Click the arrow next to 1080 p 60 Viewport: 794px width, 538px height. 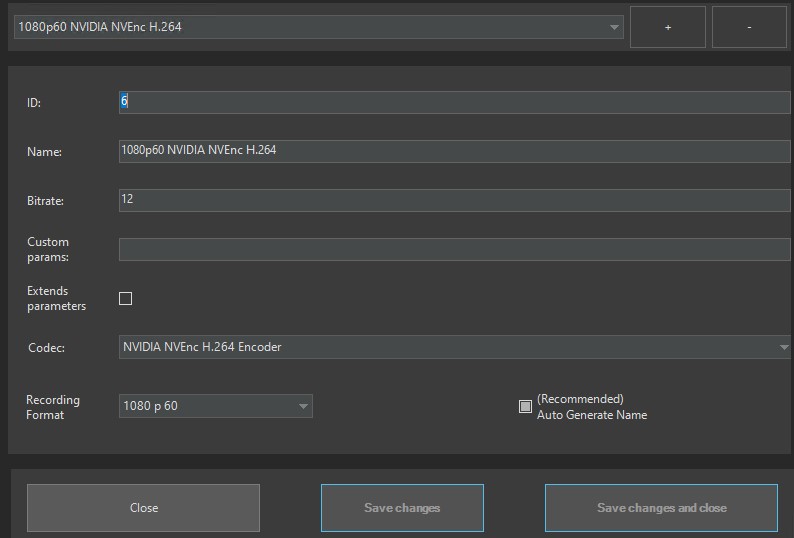pyautogui.click(x=303, y=407)
